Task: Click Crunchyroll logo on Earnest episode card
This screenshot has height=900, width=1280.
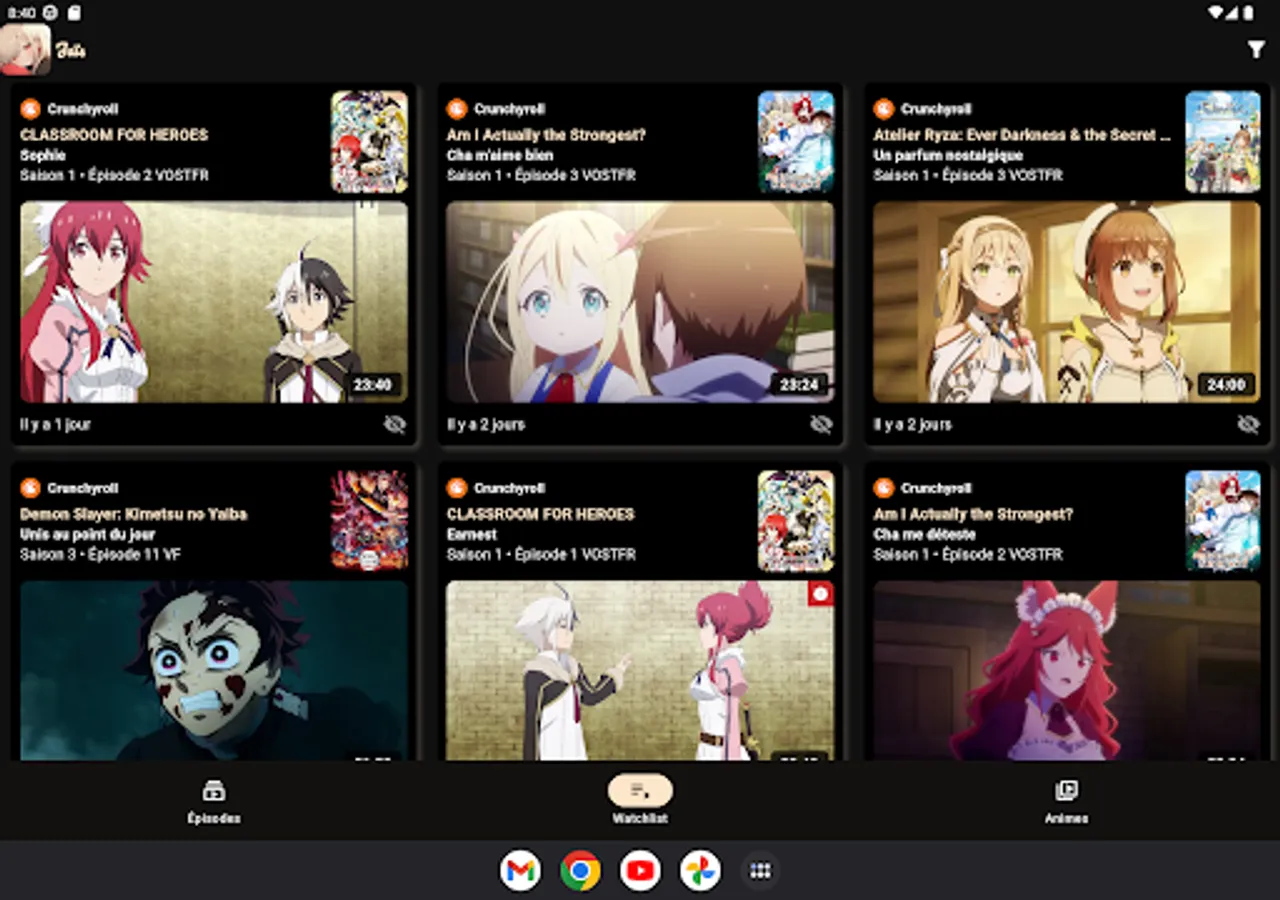Action: [x=457, y=488]
